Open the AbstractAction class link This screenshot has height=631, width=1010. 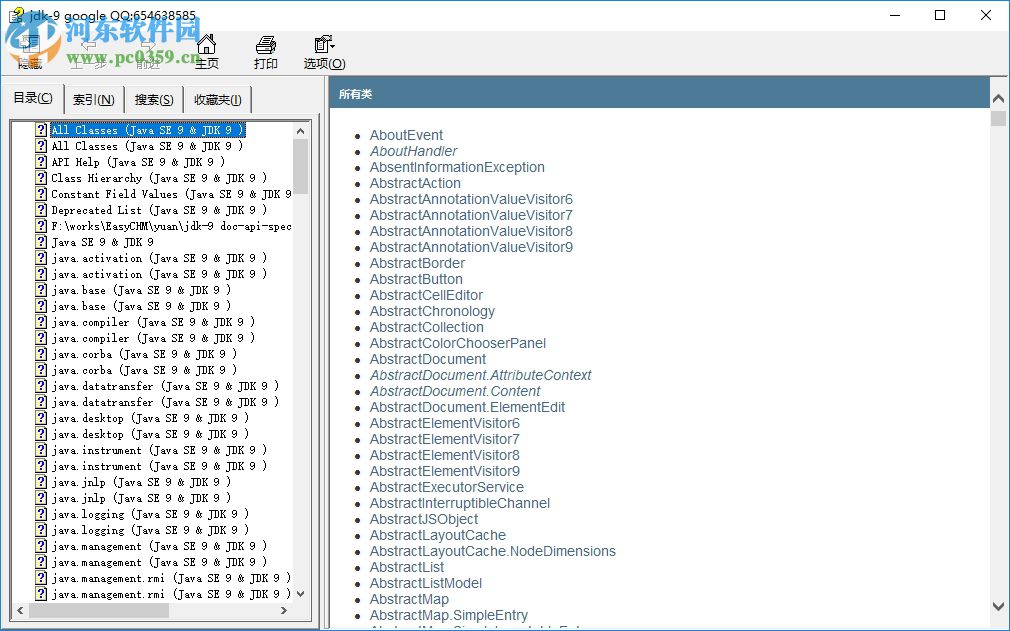(414, 183)
